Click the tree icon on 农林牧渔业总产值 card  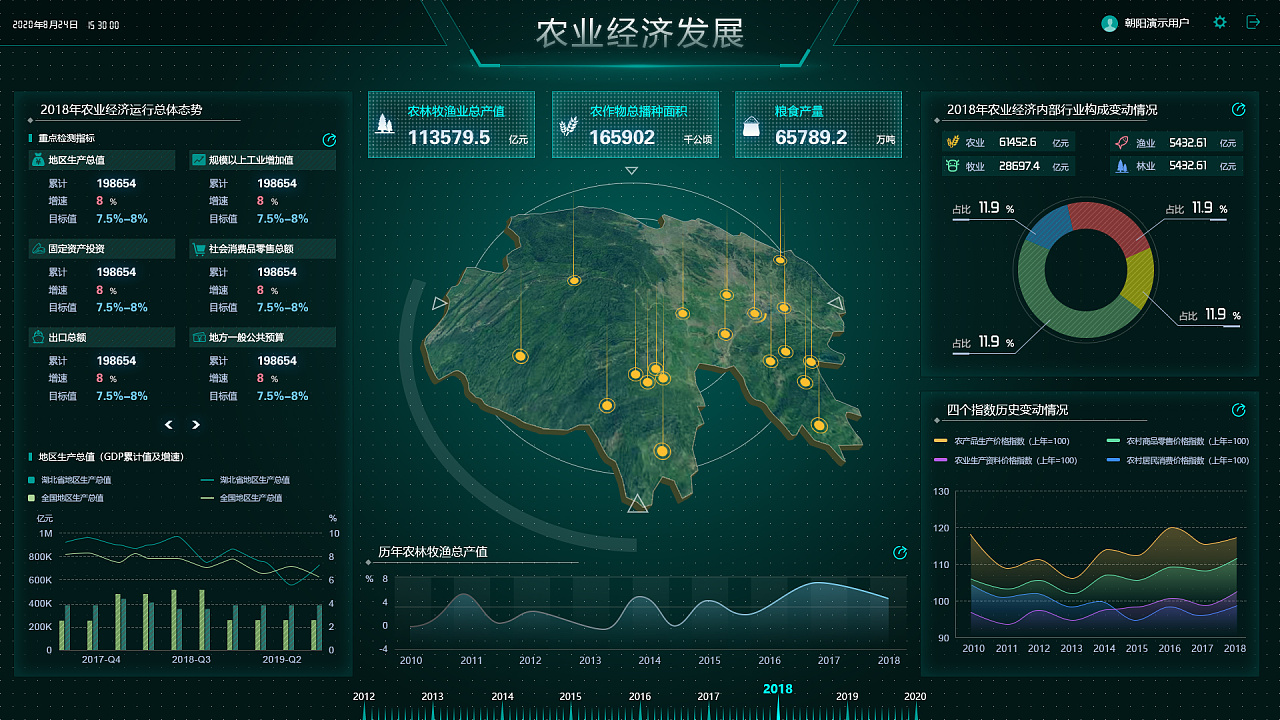coord(384,124)
